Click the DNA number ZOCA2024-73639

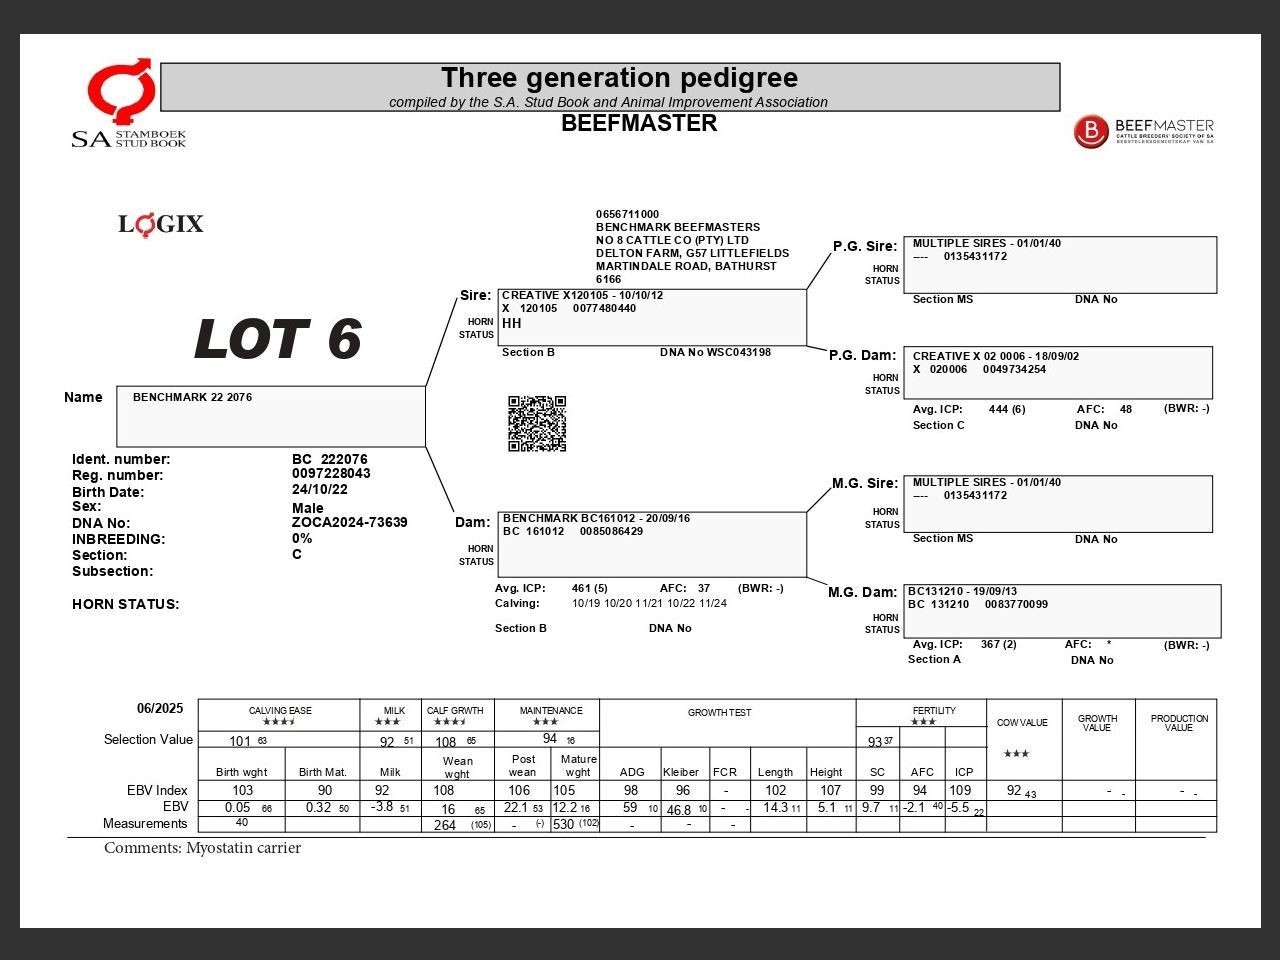350,522
